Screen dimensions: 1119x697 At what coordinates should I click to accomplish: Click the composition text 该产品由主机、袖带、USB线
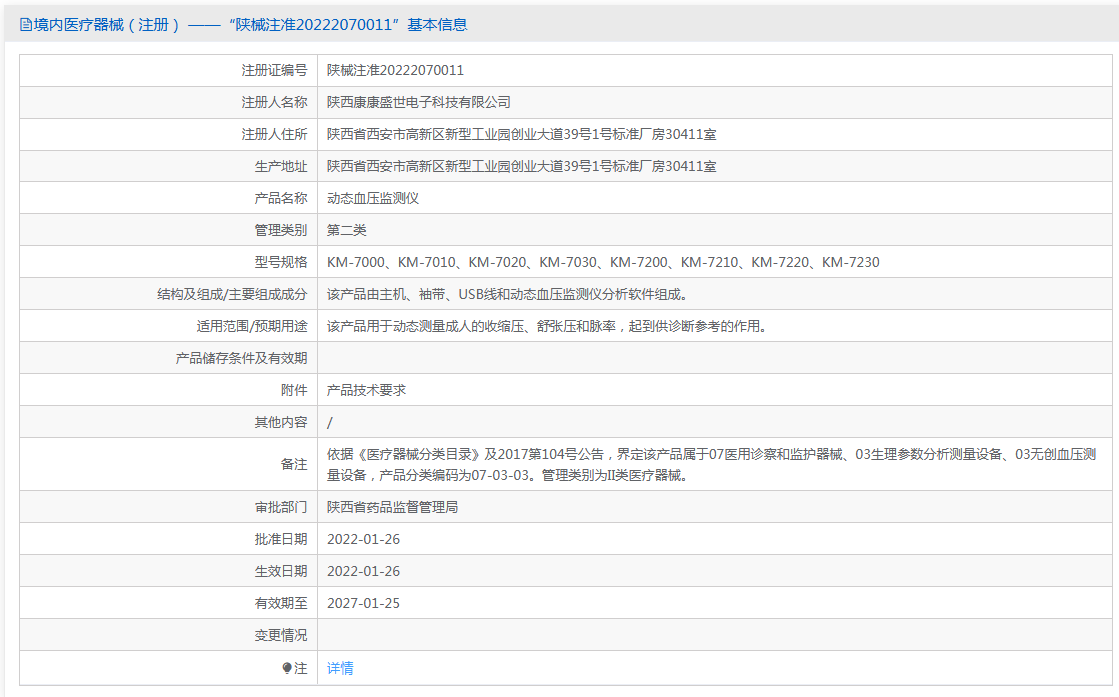point(507,295)
